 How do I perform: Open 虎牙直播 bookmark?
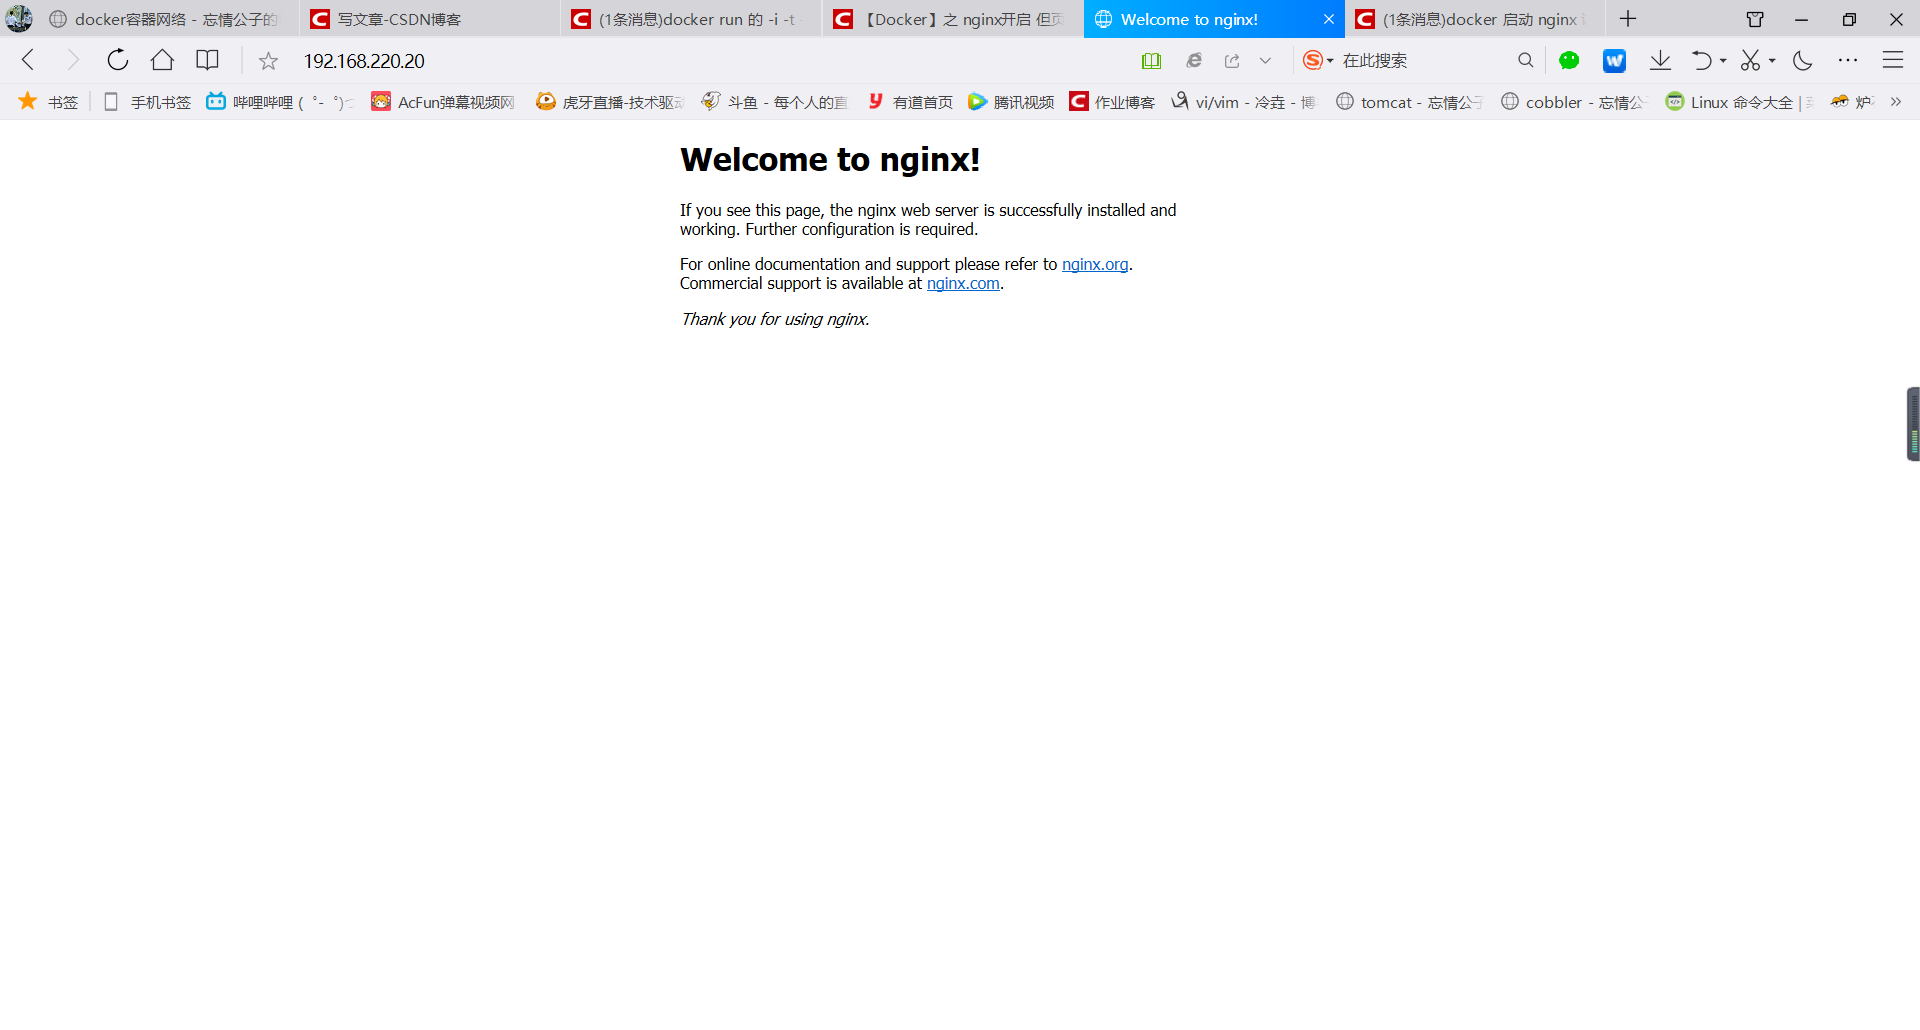(610, 102)
